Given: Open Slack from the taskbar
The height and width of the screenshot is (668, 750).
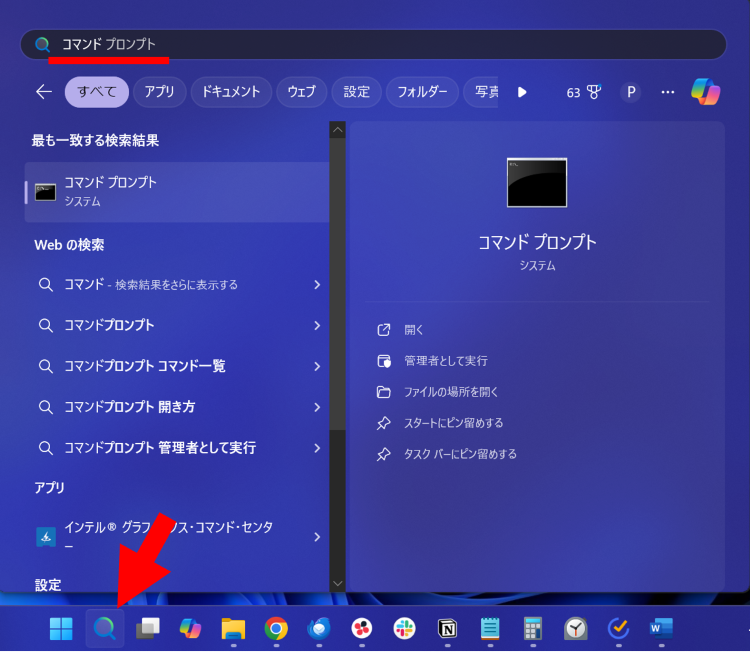Looking at the screenshot, I should (x=404, y=628).
